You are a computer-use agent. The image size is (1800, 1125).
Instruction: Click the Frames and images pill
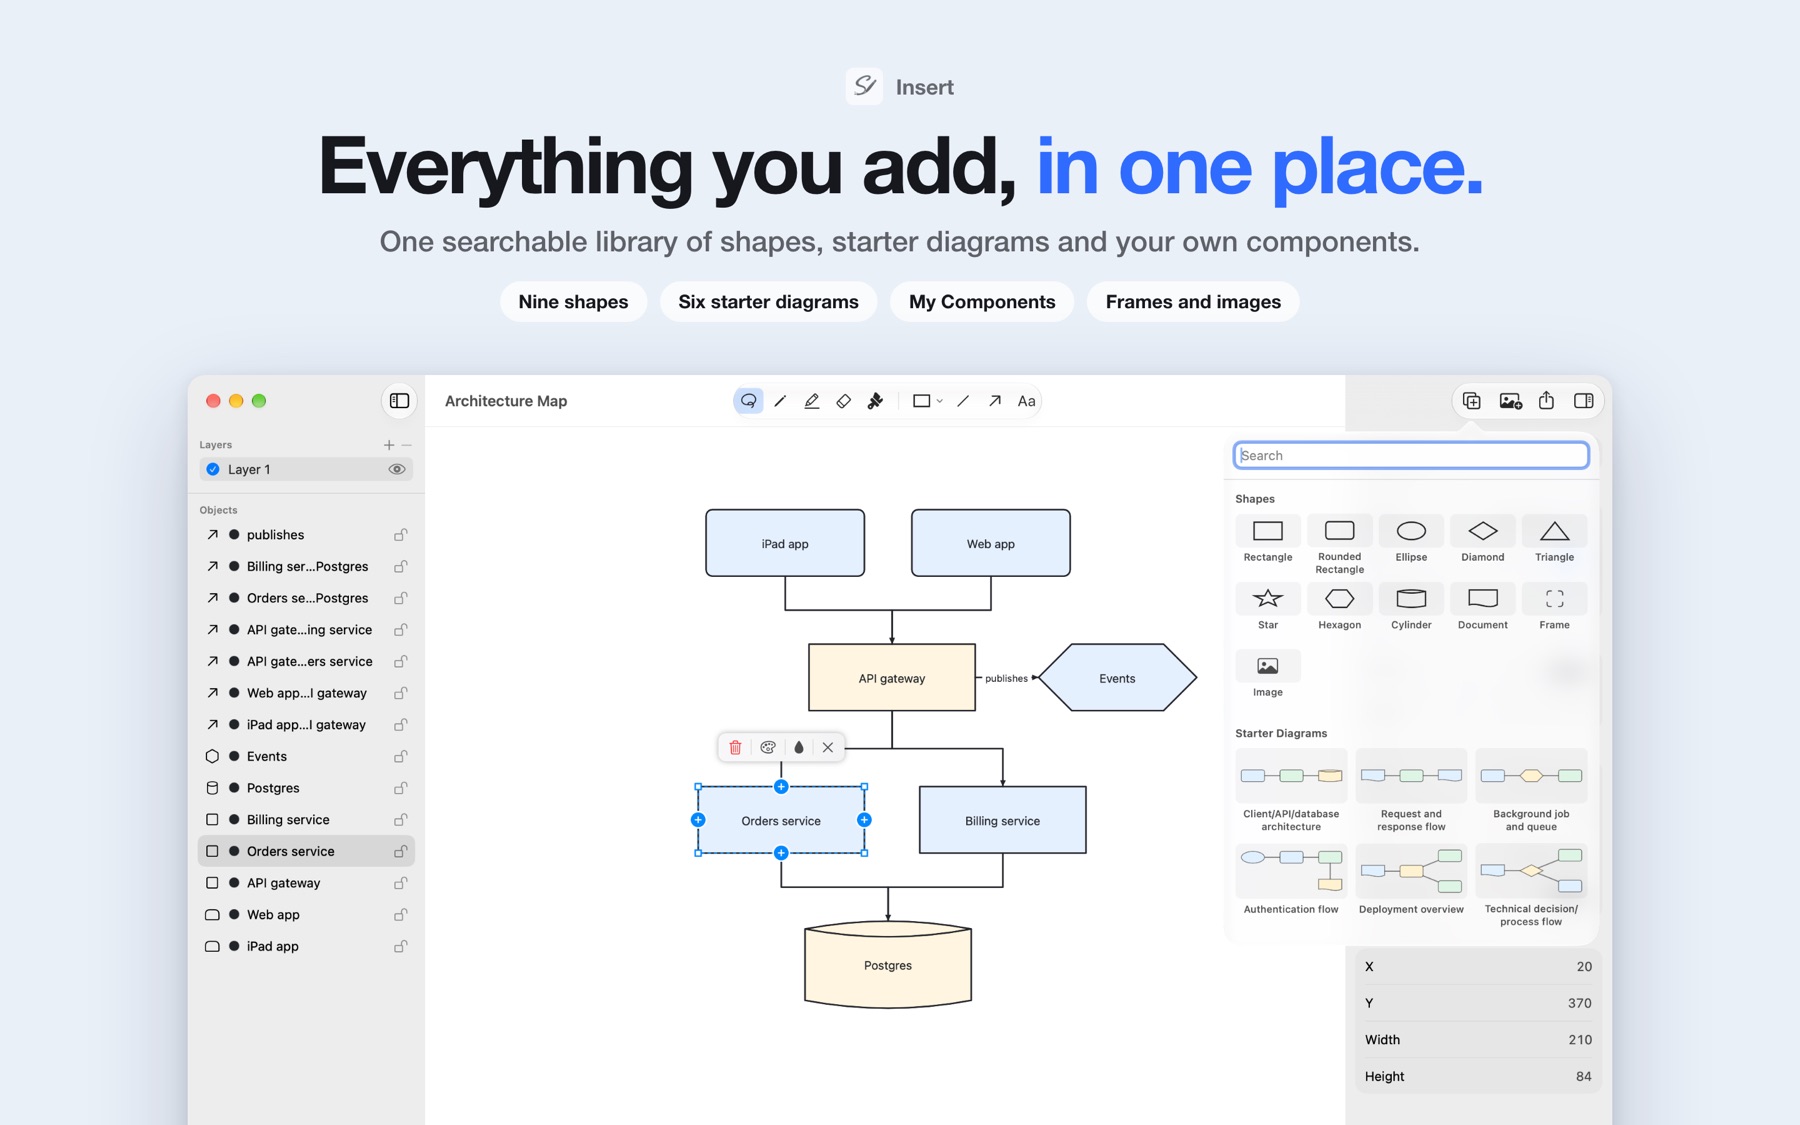[1193, 302]
